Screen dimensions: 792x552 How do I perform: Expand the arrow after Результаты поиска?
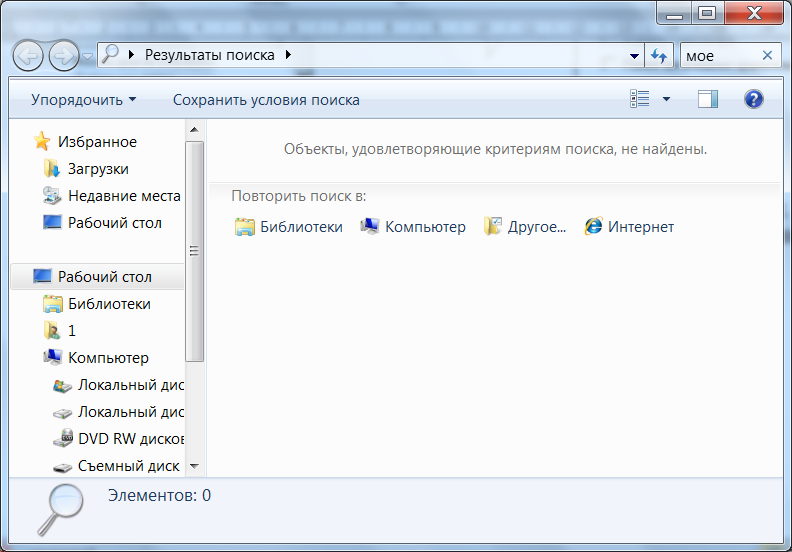pyautogui.click(x=288, y=55)
